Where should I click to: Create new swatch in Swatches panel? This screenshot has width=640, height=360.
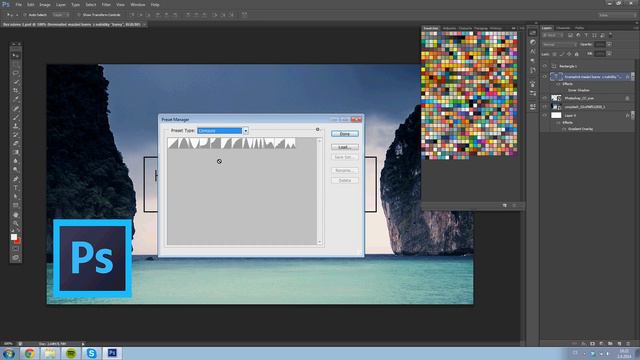pyautogui.click(x=505, y=205)
